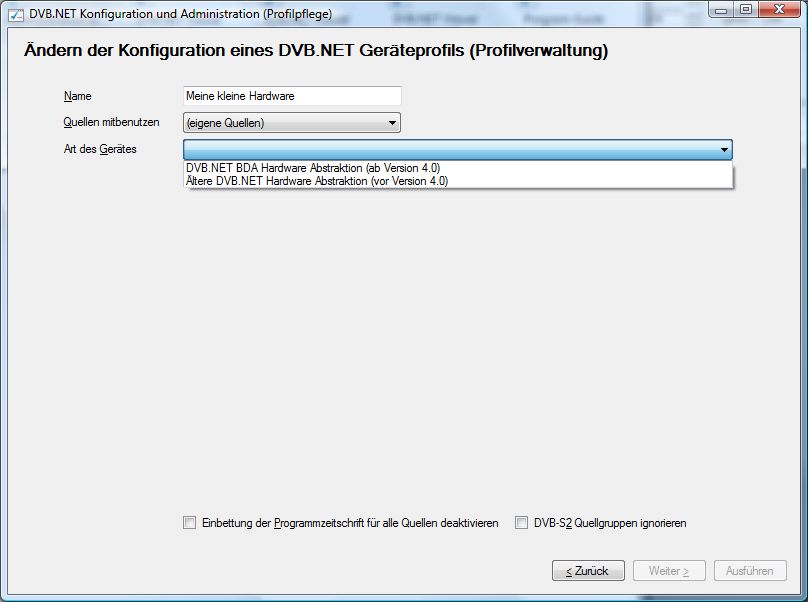Collapse the 'Art des Gerätes' dropdown via its arrow
This screenshot has height=602, width=808.
[724, 150]
